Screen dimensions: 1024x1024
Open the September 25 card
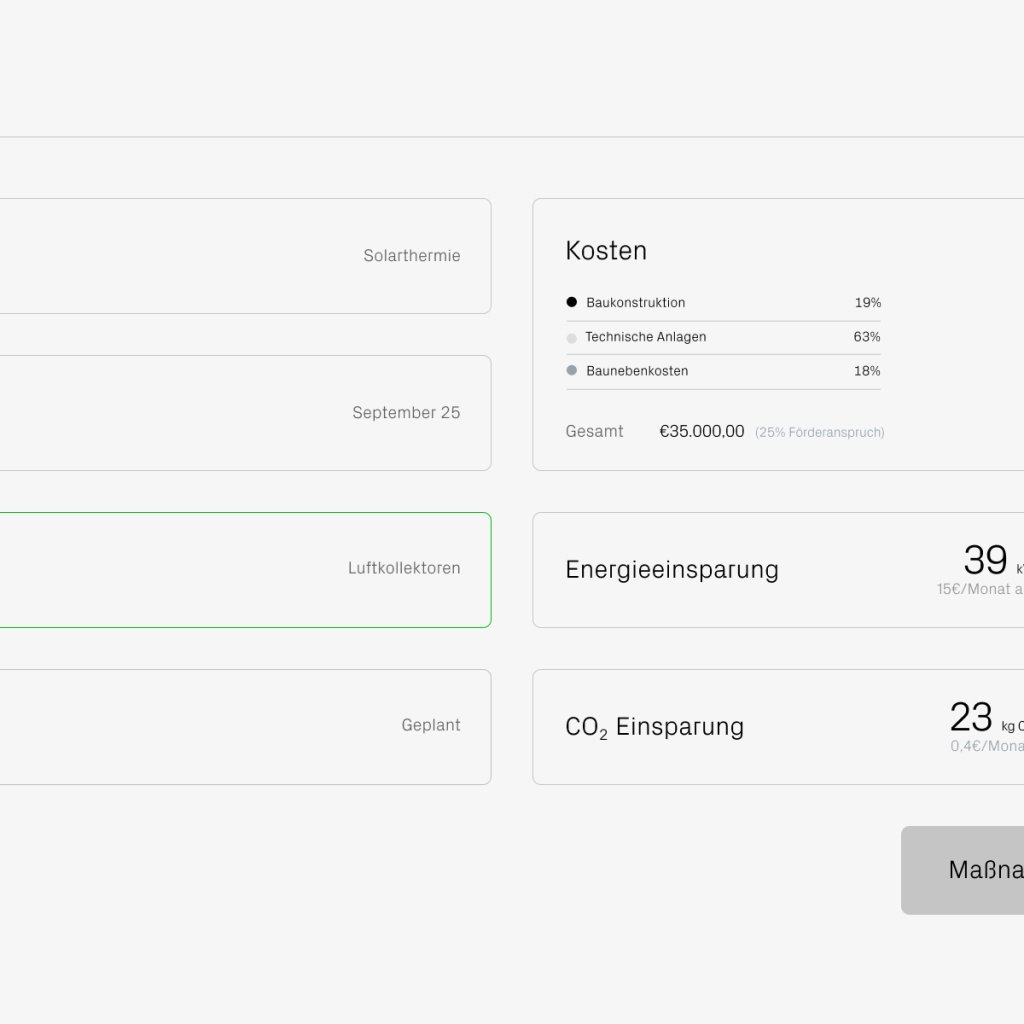pyautogui.click(x=245, y=413)
